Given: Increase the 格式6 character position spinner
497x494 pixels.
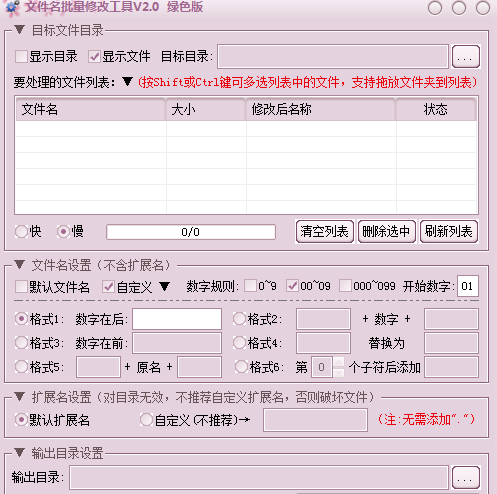Looking at the screenshot, I should pyautogui.click(x=339, y=362).
